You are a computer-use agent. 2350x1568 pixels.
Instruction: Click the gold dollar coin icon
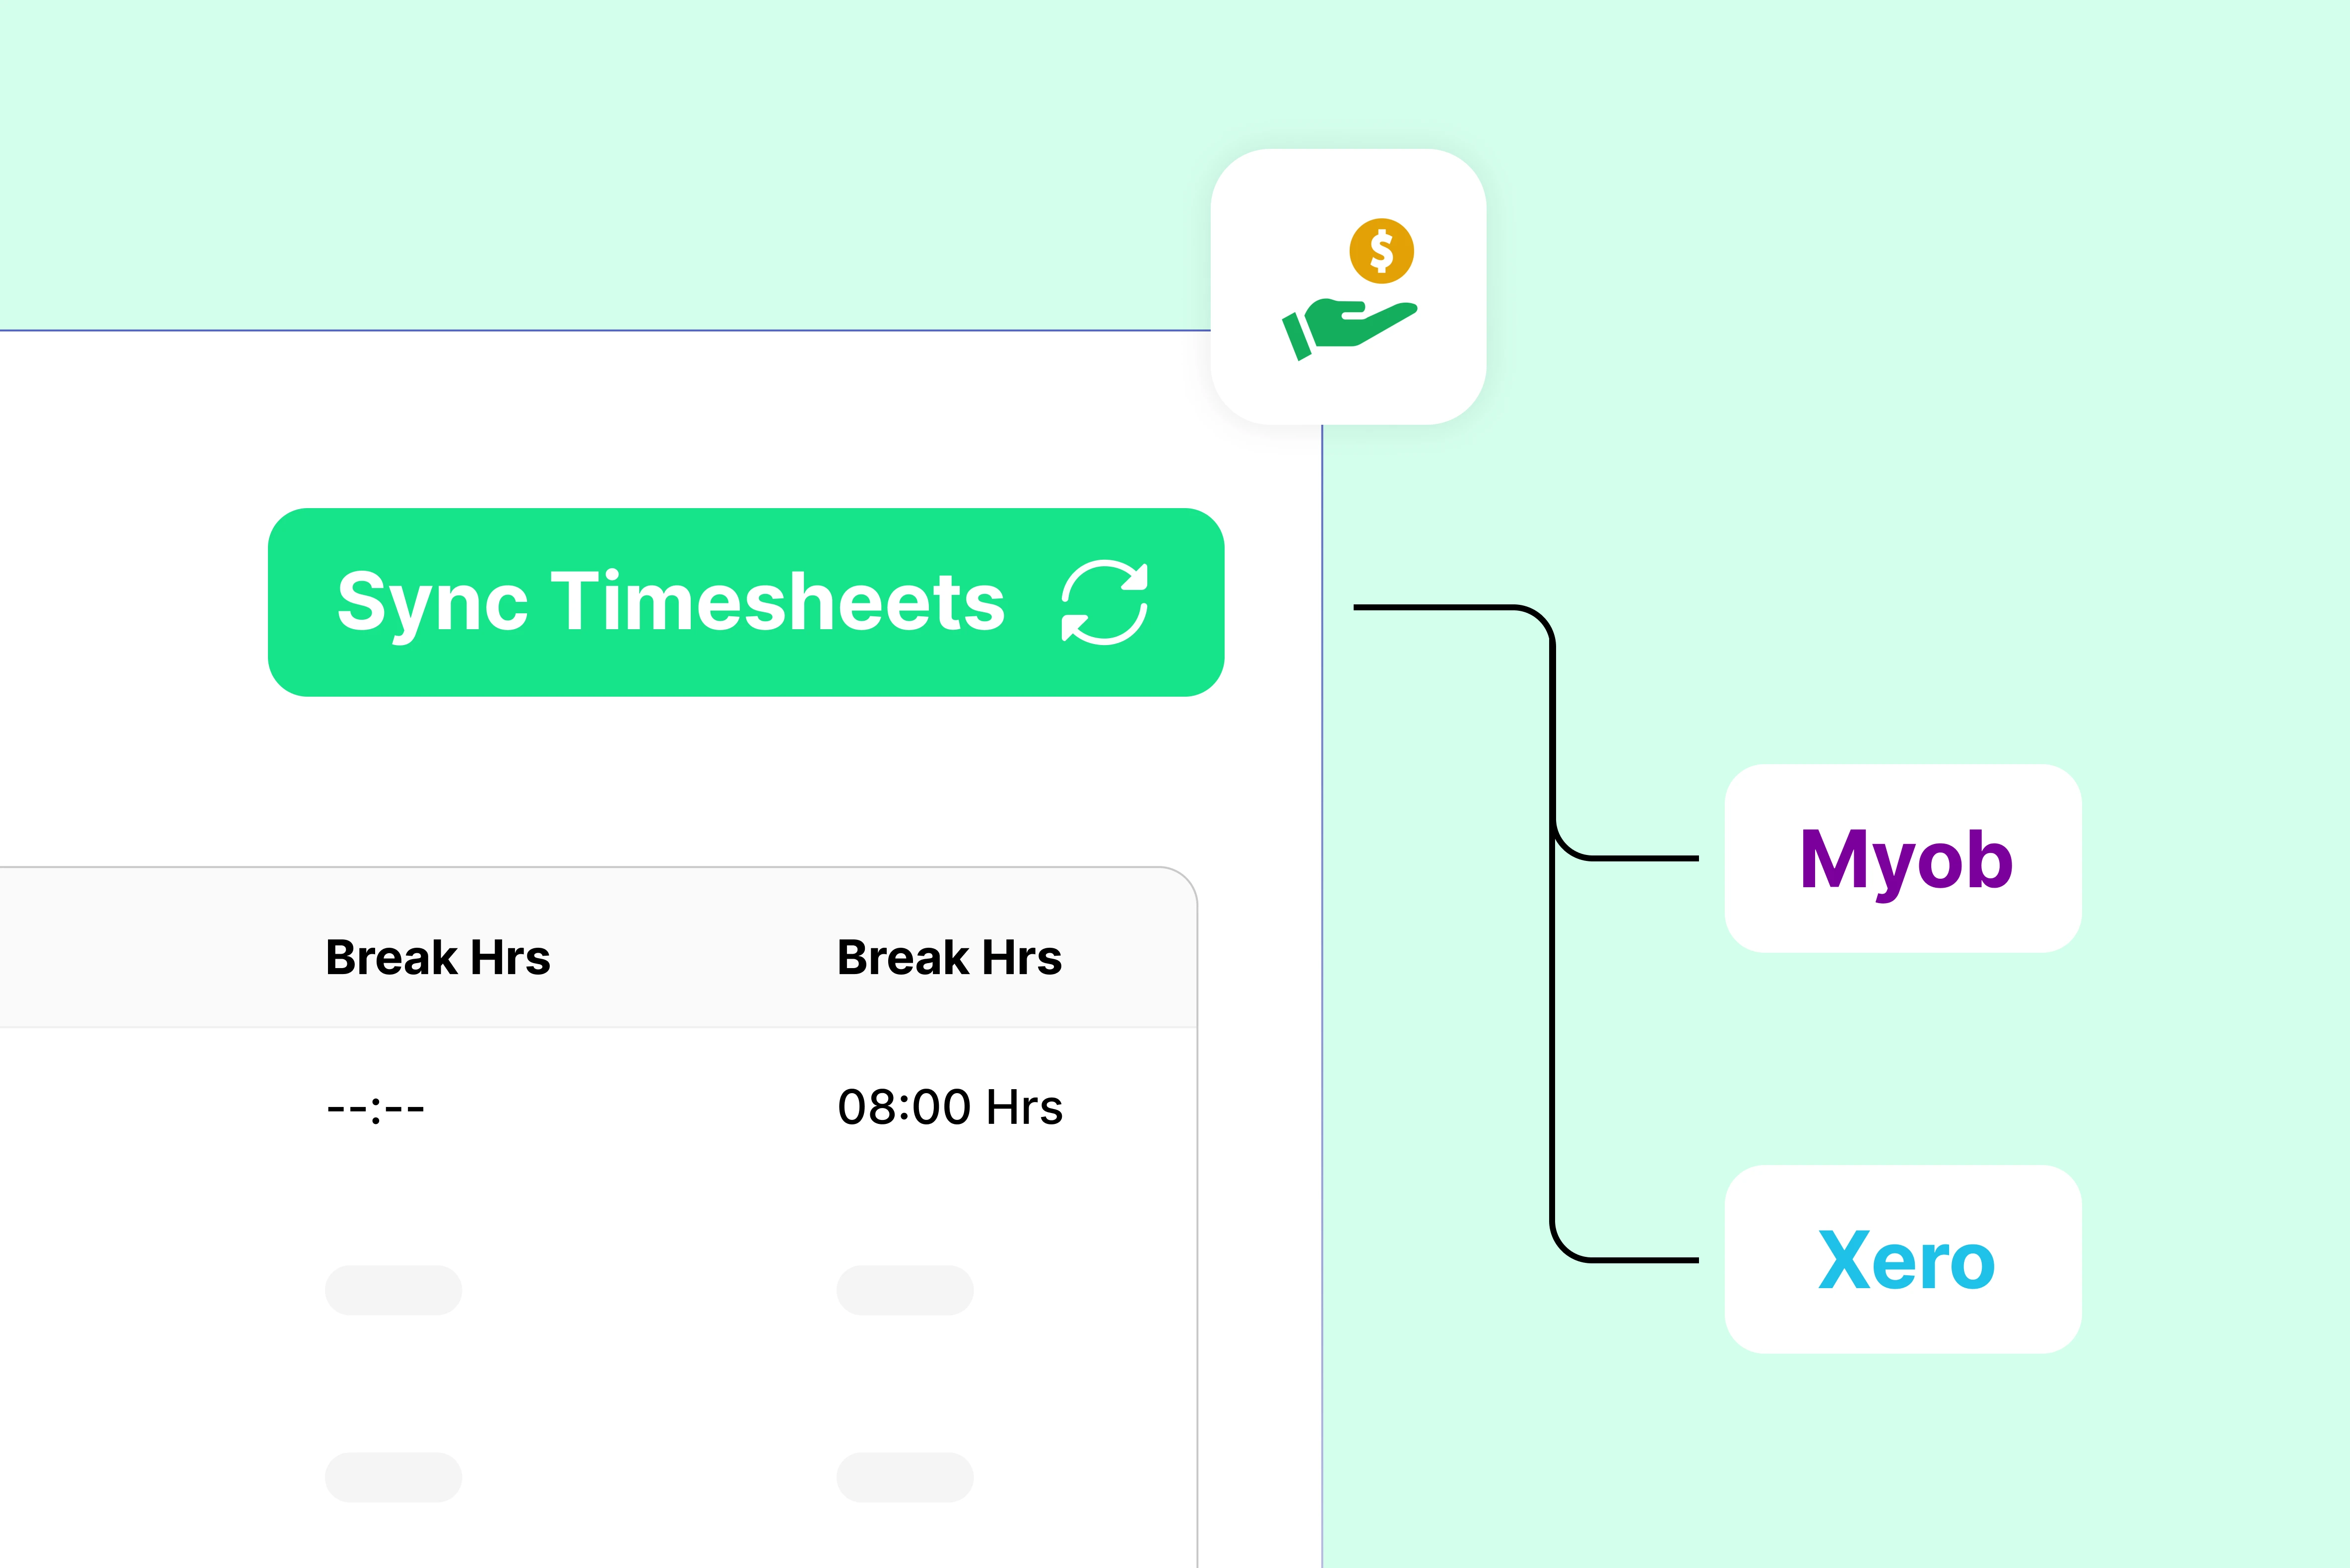[1381, 251]
